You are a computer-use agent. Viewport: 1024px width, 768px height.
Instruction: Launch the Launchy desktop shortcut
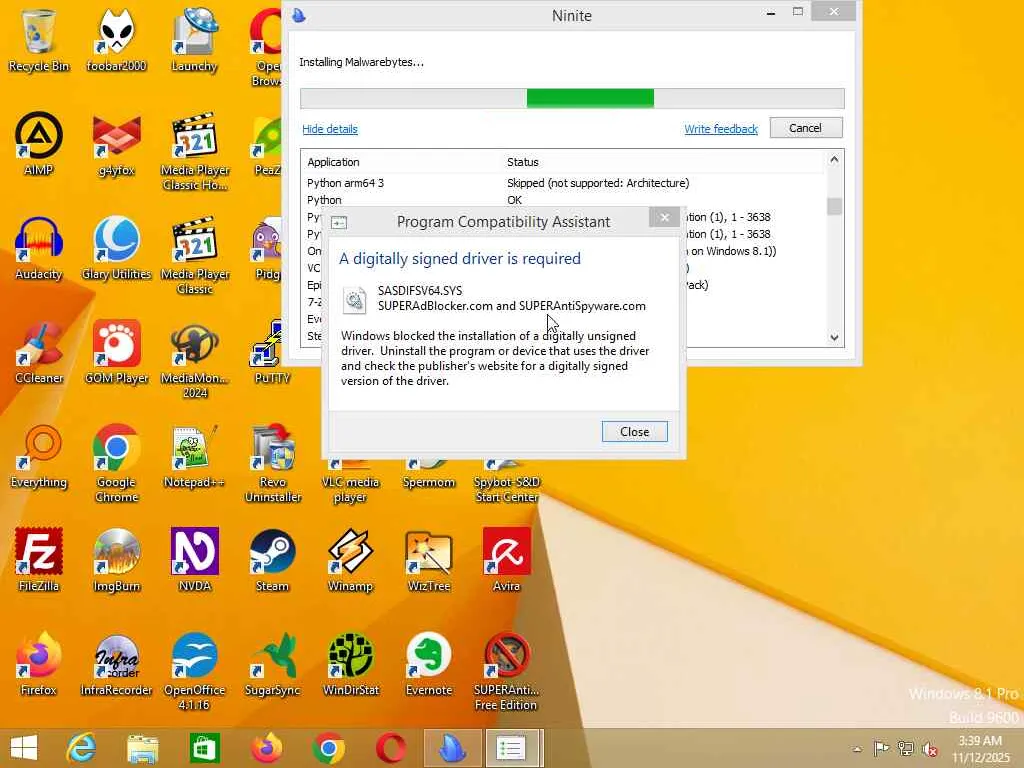tap(194, 39)
